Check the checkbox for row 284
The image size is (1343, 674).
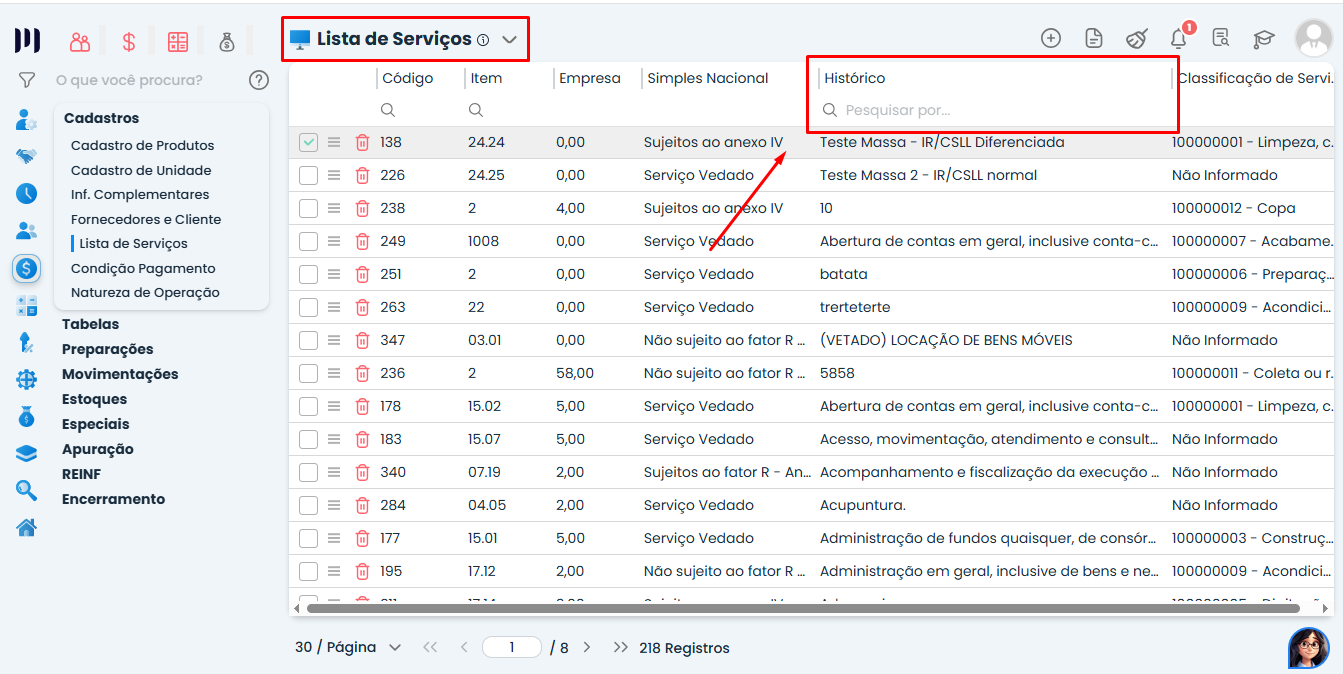(x=308, y=506)
